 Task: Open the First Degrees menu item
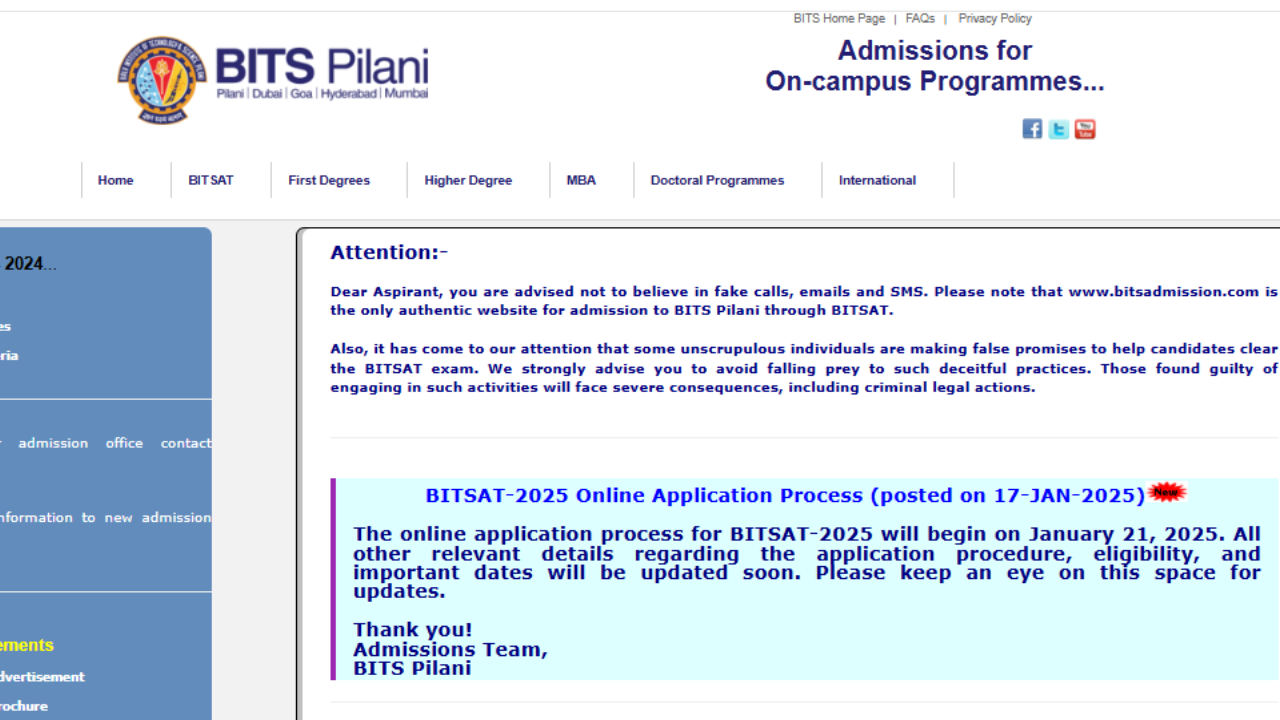329,180
